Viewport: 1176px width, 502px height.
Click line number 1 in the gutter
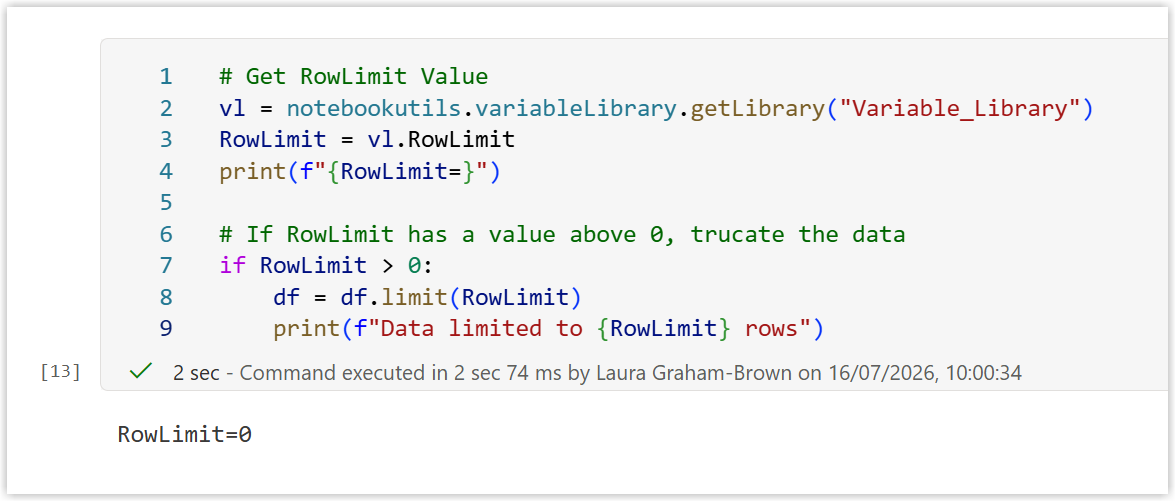point(165,77)
